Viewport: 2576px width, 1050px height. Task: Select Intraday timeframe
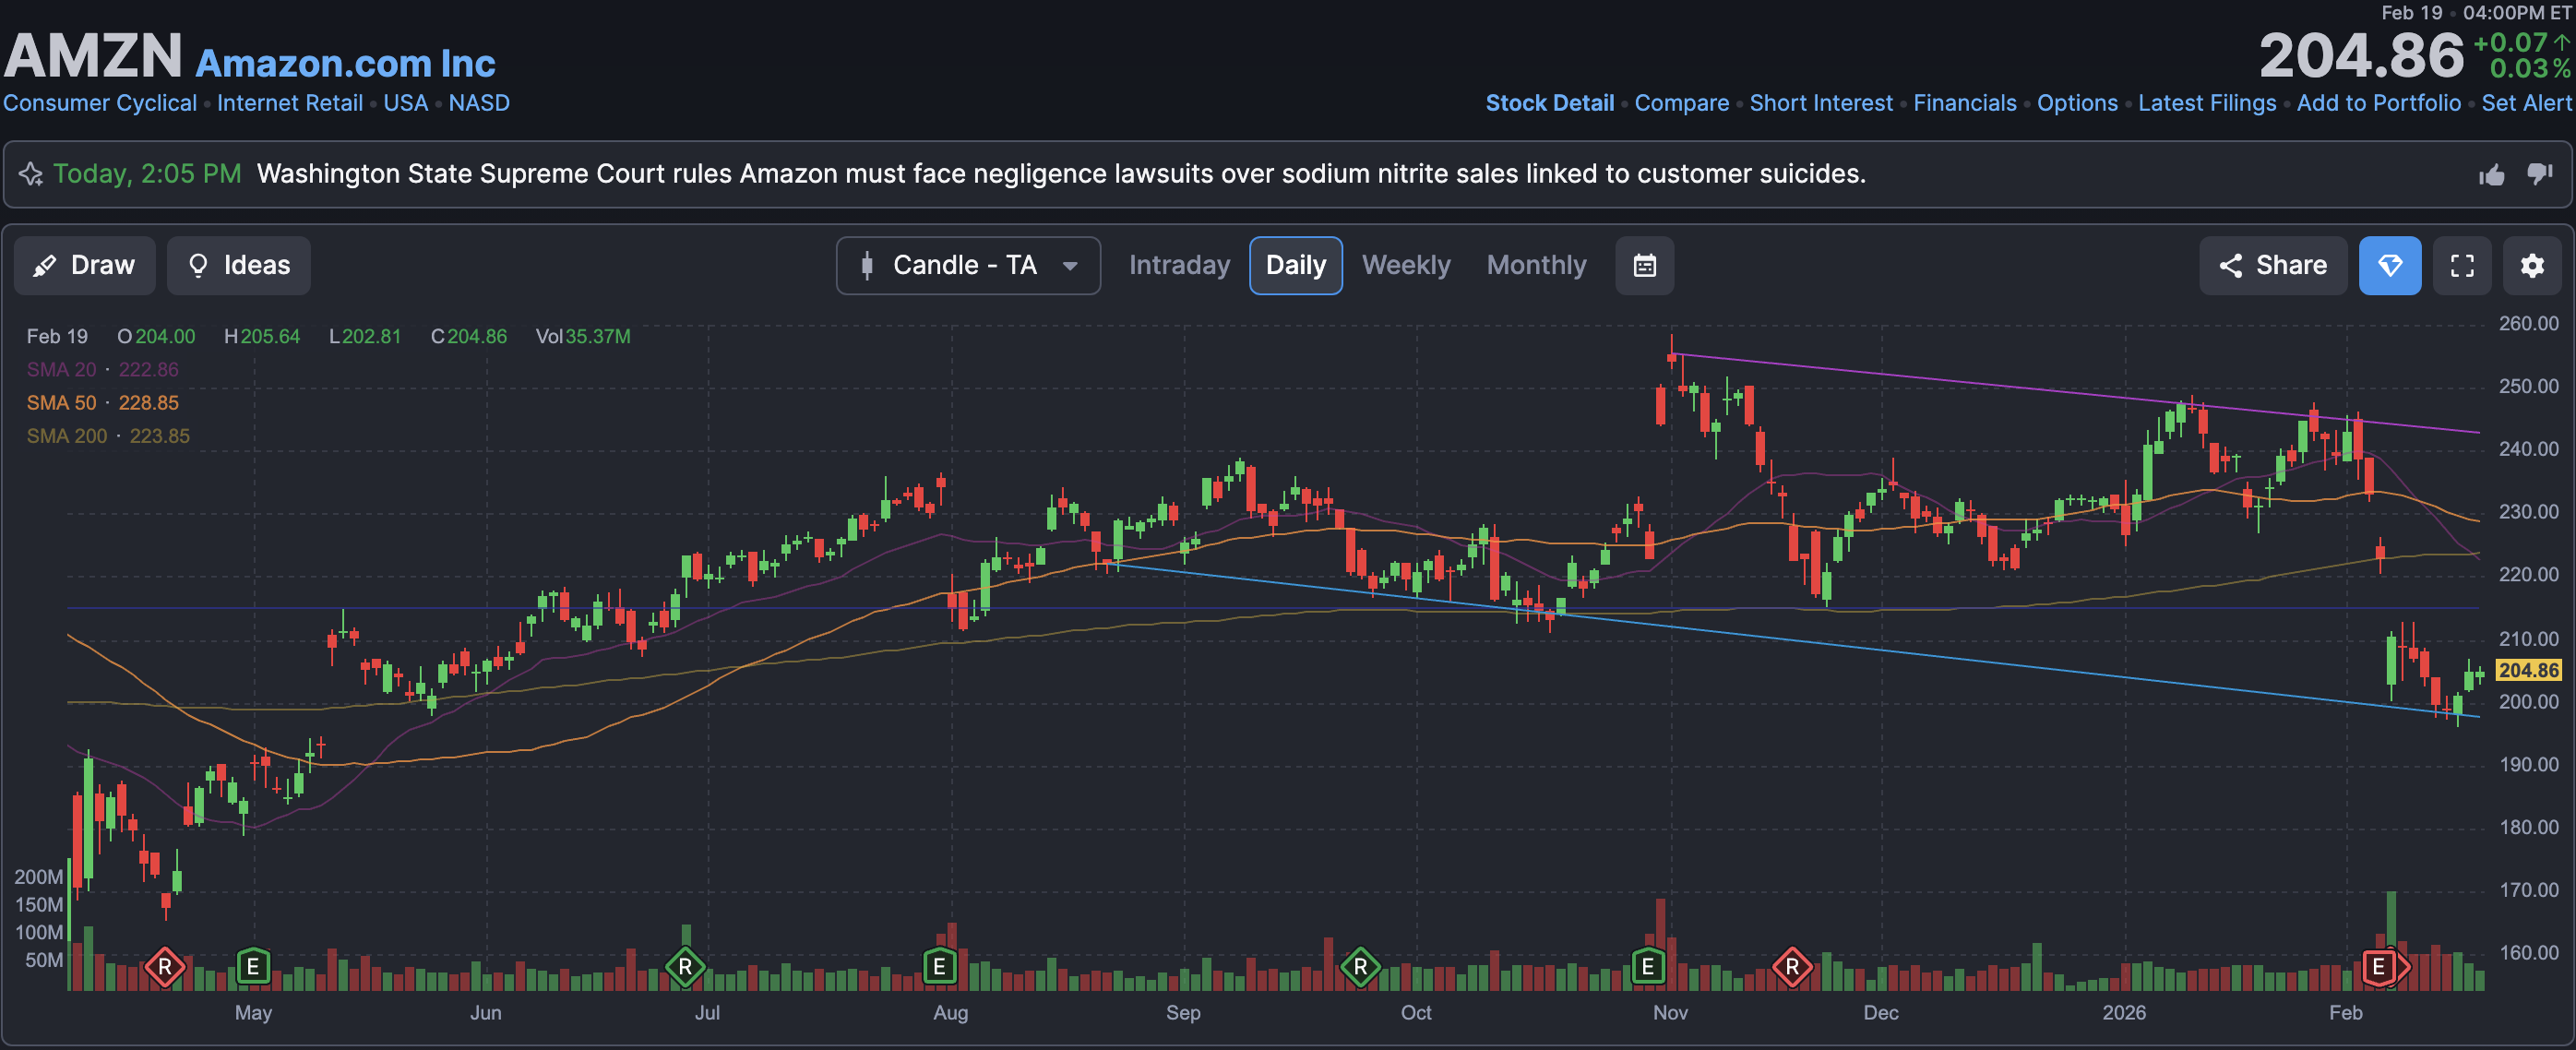[1178, 265]
